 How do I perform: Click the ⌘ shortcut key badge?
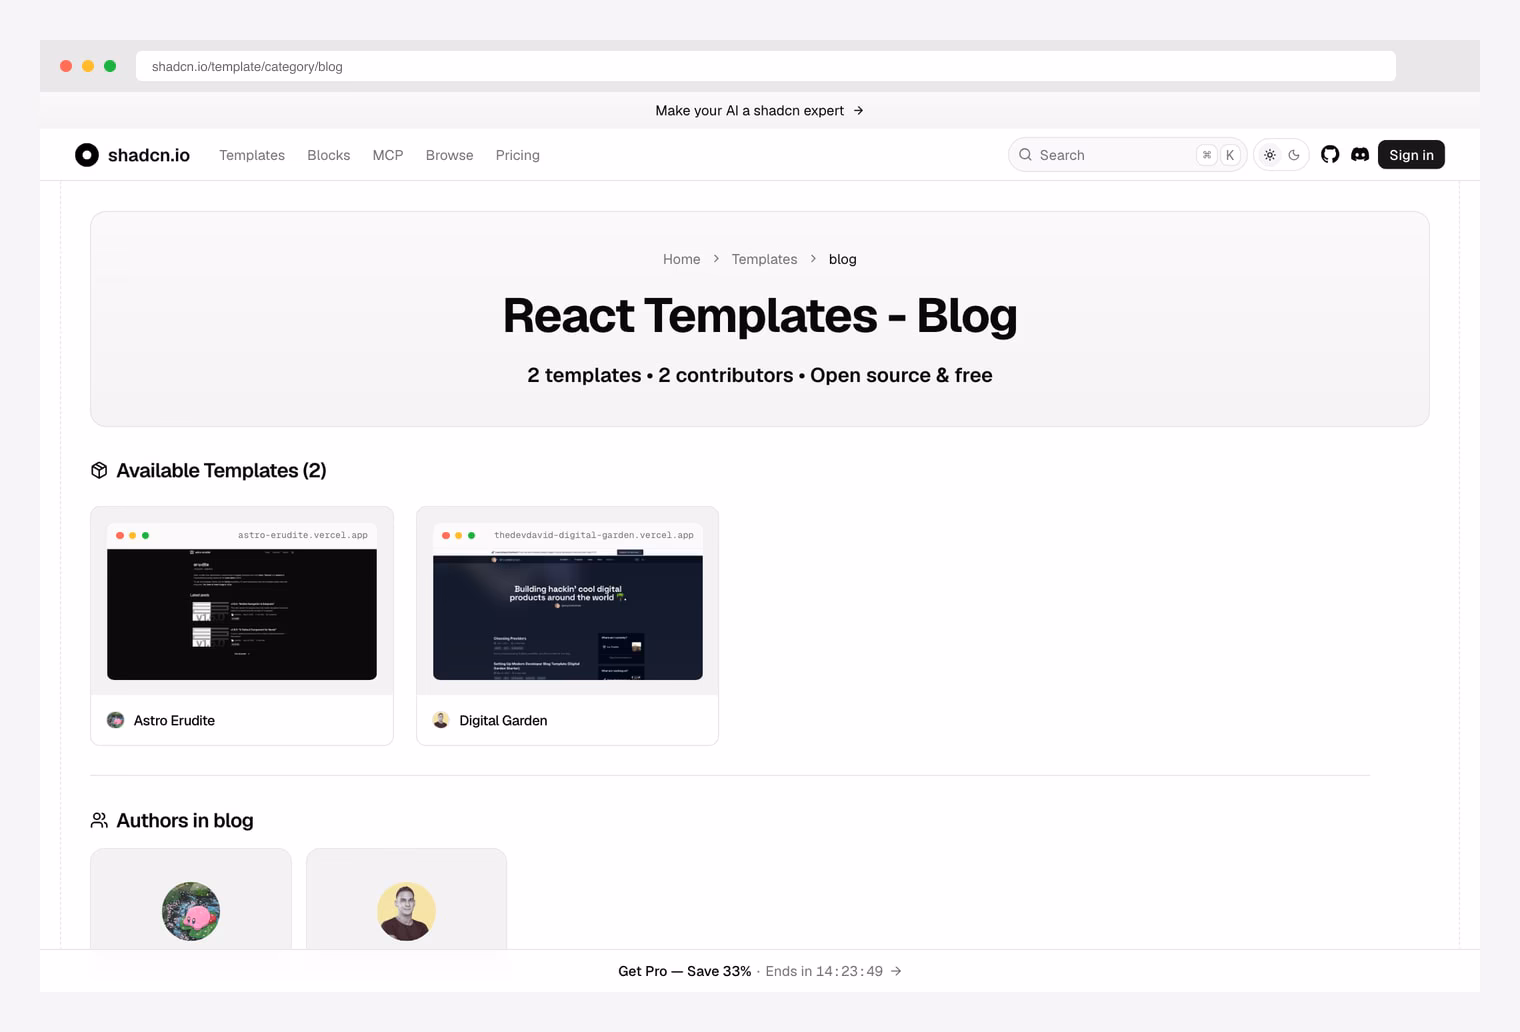1207,155
